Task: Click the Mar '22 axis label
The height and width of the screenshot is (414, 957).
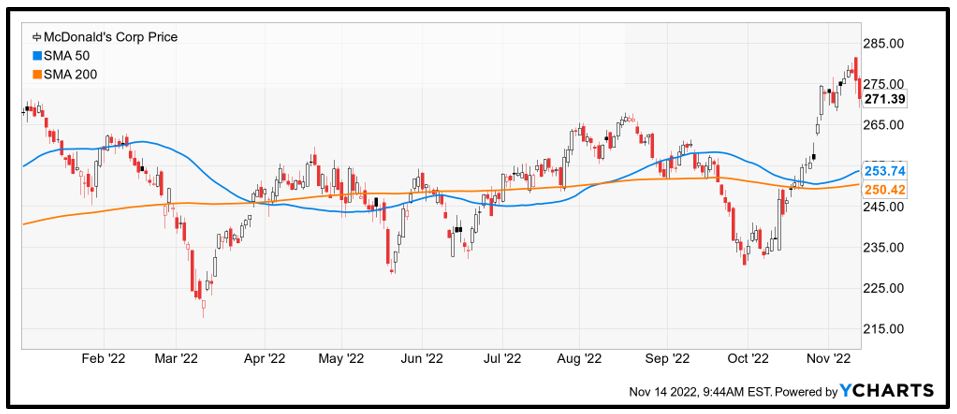Action: coord(176,358)
